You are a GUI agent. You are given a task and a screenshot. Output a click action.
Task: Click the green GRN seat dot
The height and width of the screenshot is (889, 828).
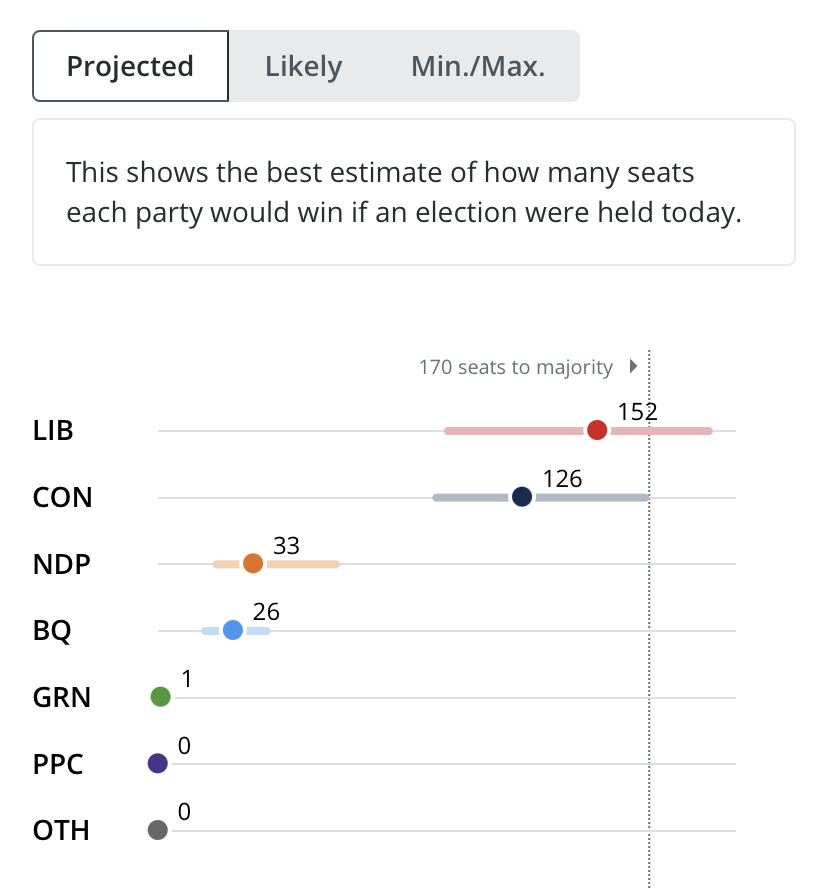[x=160, y=696]
